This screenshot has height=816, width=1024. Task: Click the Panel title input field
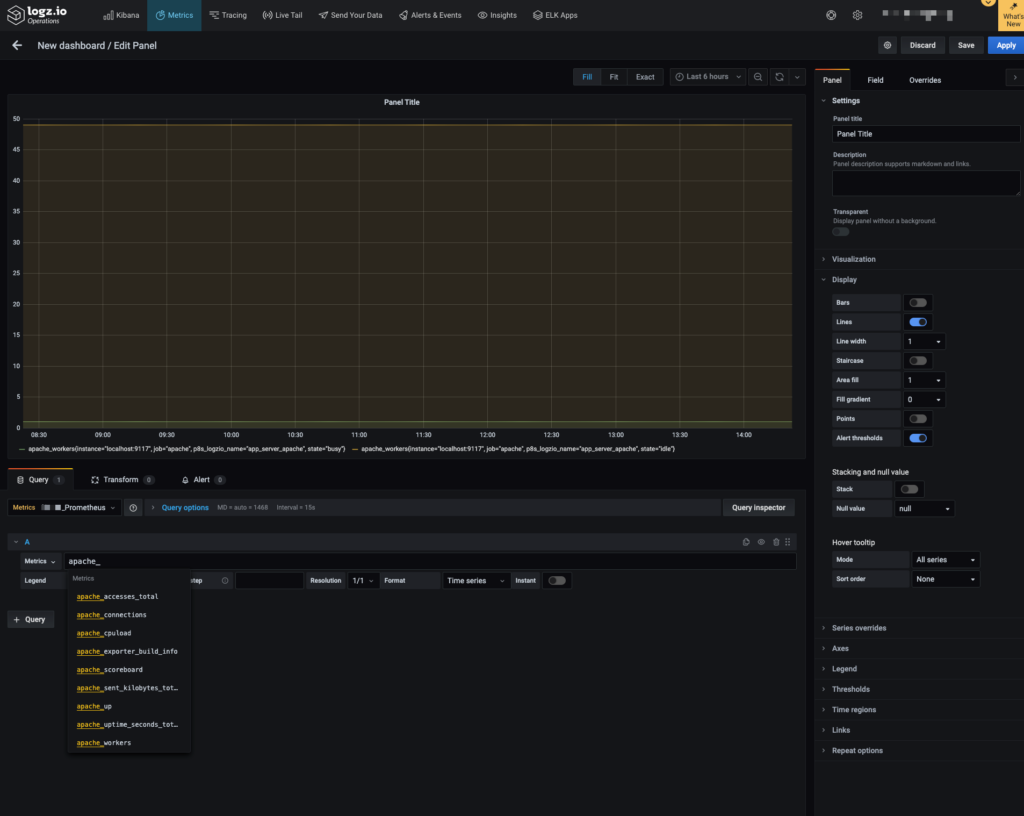926,134
